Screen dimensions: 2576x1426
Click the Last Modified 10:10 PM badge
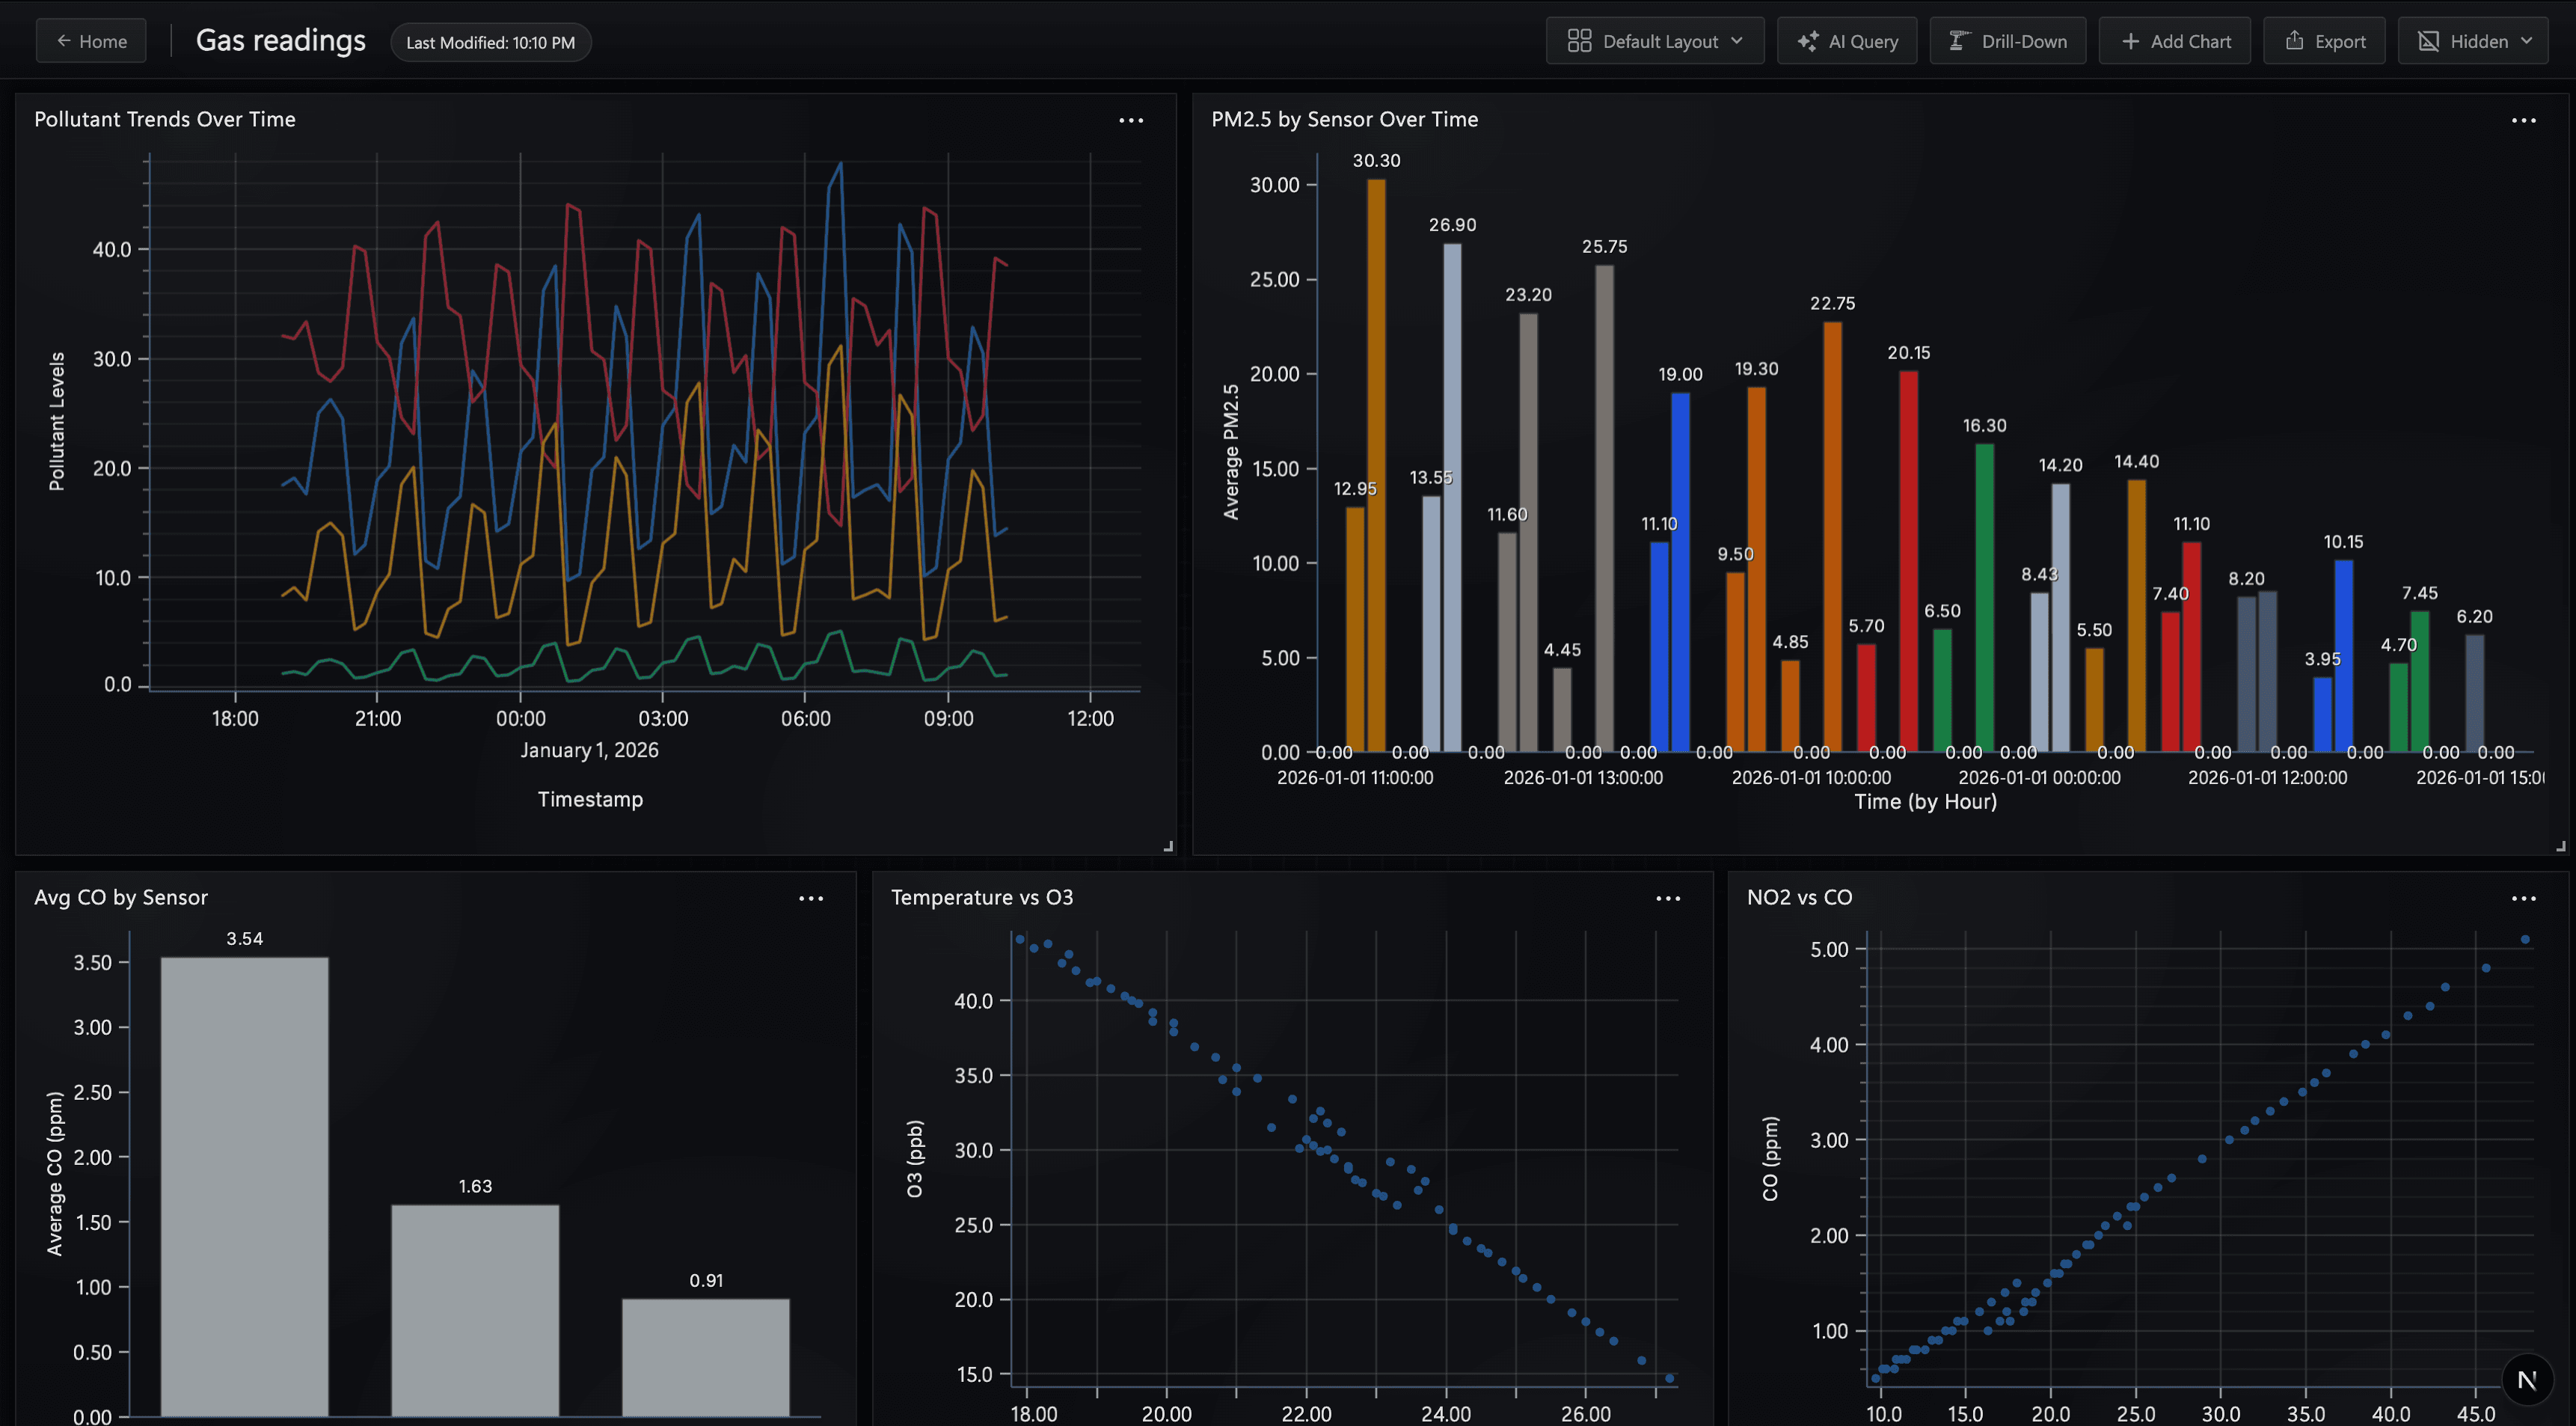pyautogui.click(x=490, y=42)
